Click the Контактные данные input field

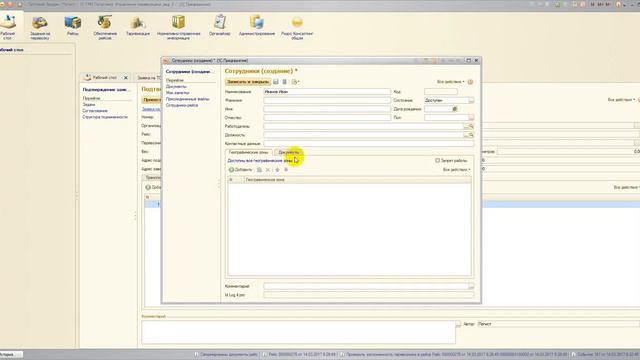pos(369,143)
